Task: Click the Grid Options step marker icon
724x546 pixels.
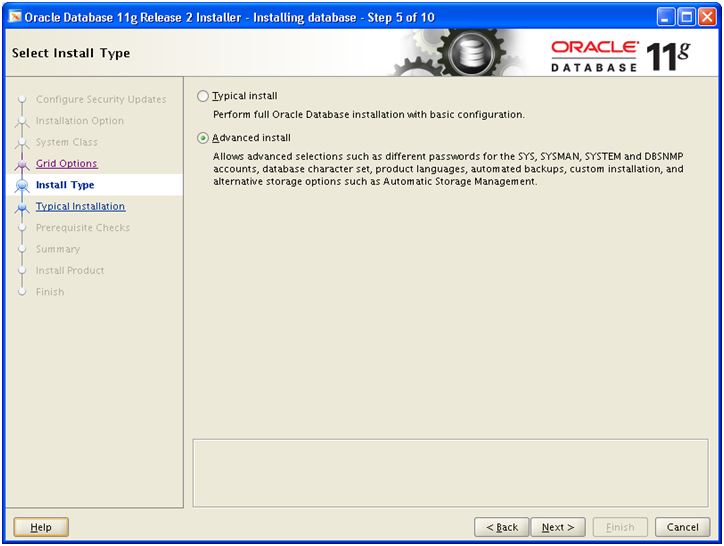Action: 22,164
